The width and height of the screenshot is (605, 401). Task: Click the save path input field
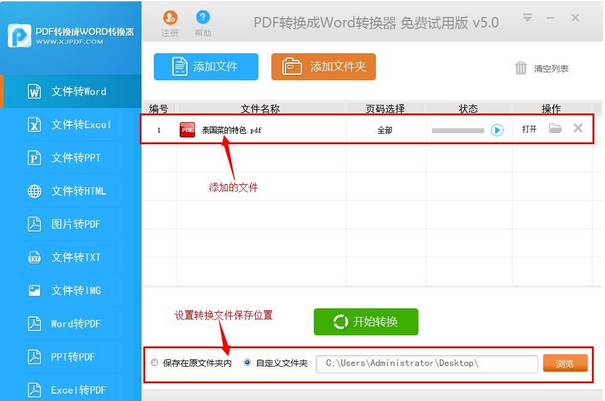coord(427,364)
